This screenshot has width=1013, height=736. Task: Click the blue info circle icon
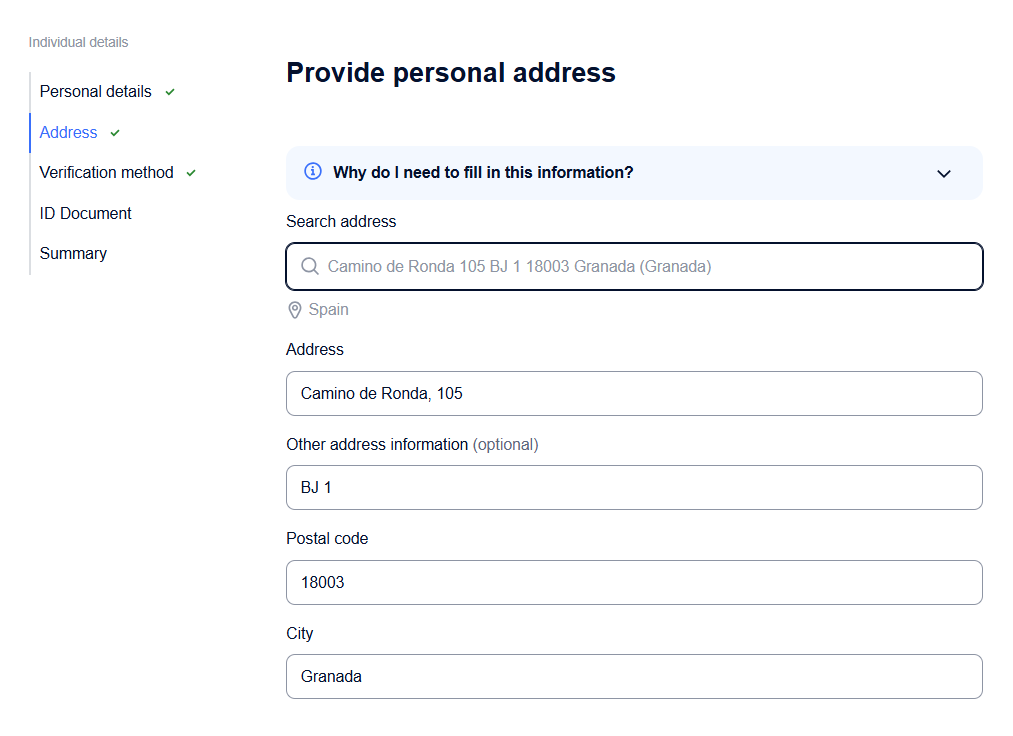point(313,171)
